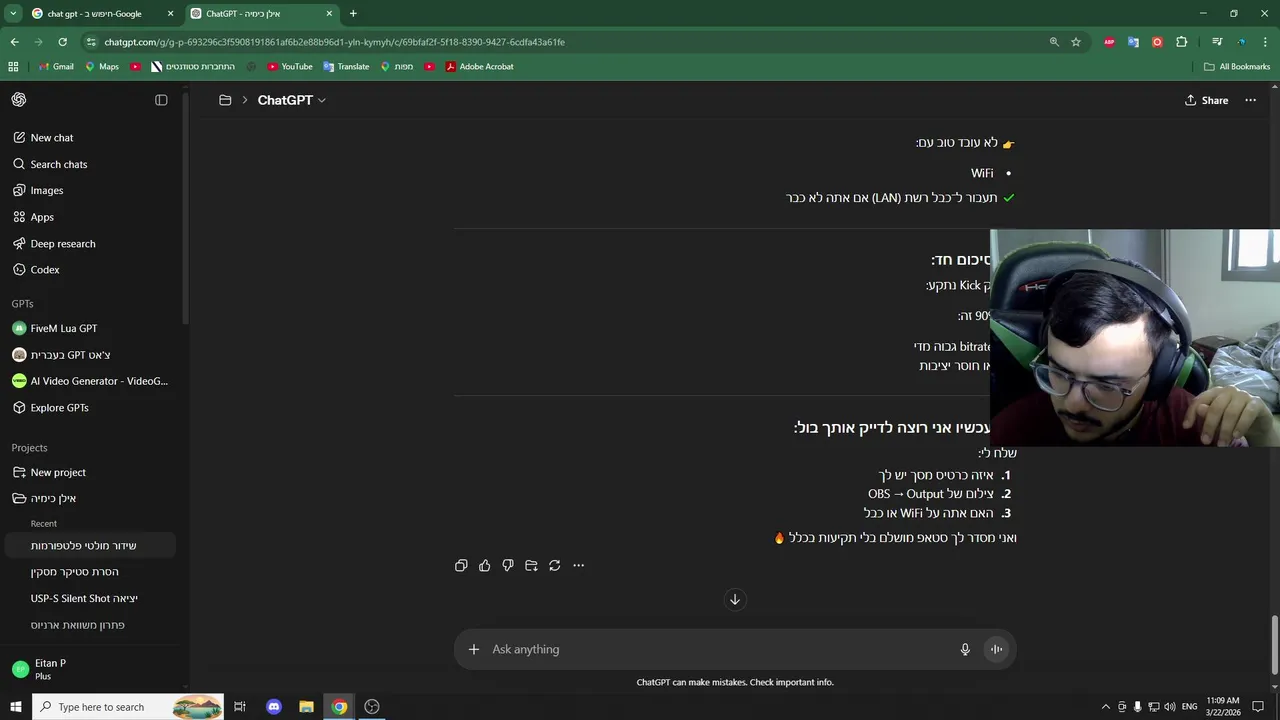Open Codex in the sidebar
The image size is (1280, 720).
click(90, 270)
